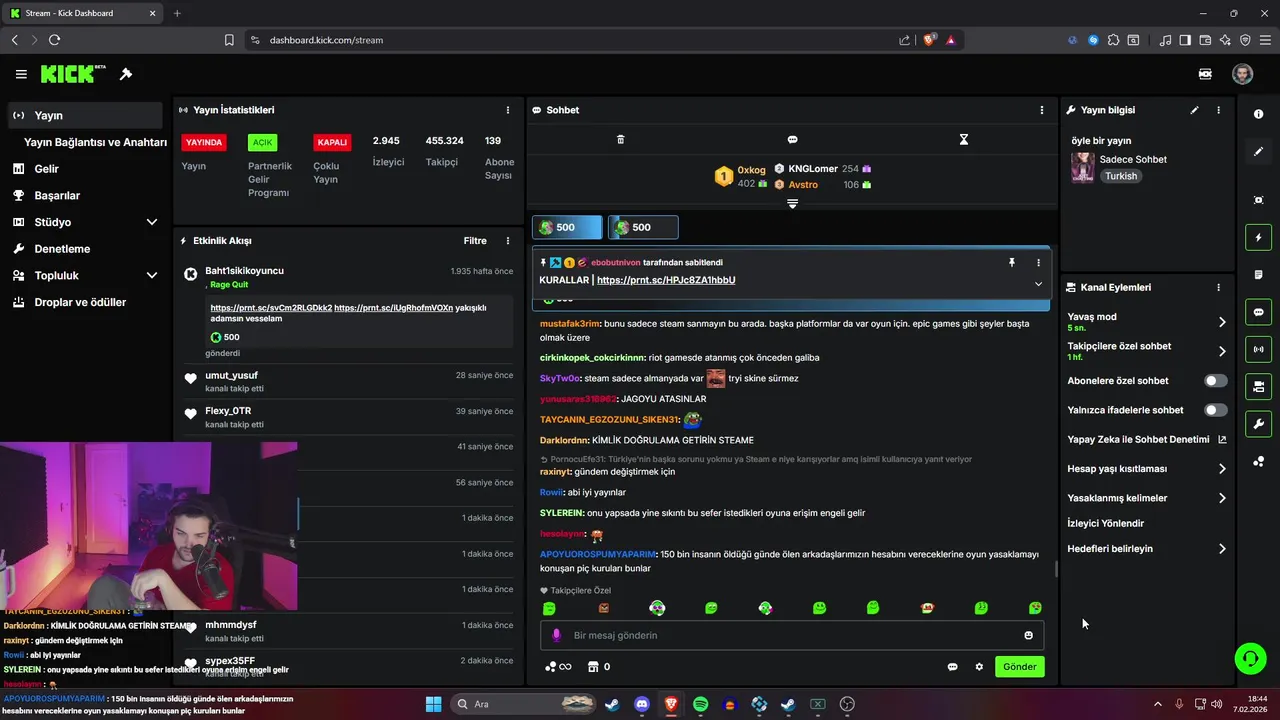Open Yayın İstatistikleri three-dot menu
Screen dimensions: 1280x720
pyautogui.click(x=508, y=110)
